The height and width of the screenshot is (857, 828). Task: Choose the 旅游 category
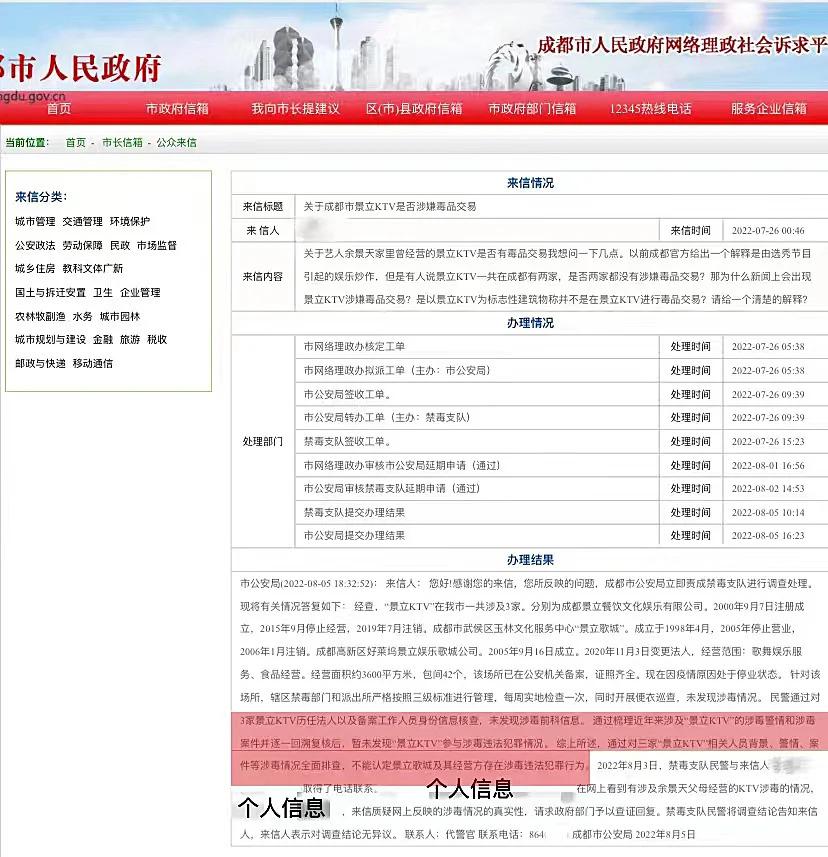coord(130,339)
